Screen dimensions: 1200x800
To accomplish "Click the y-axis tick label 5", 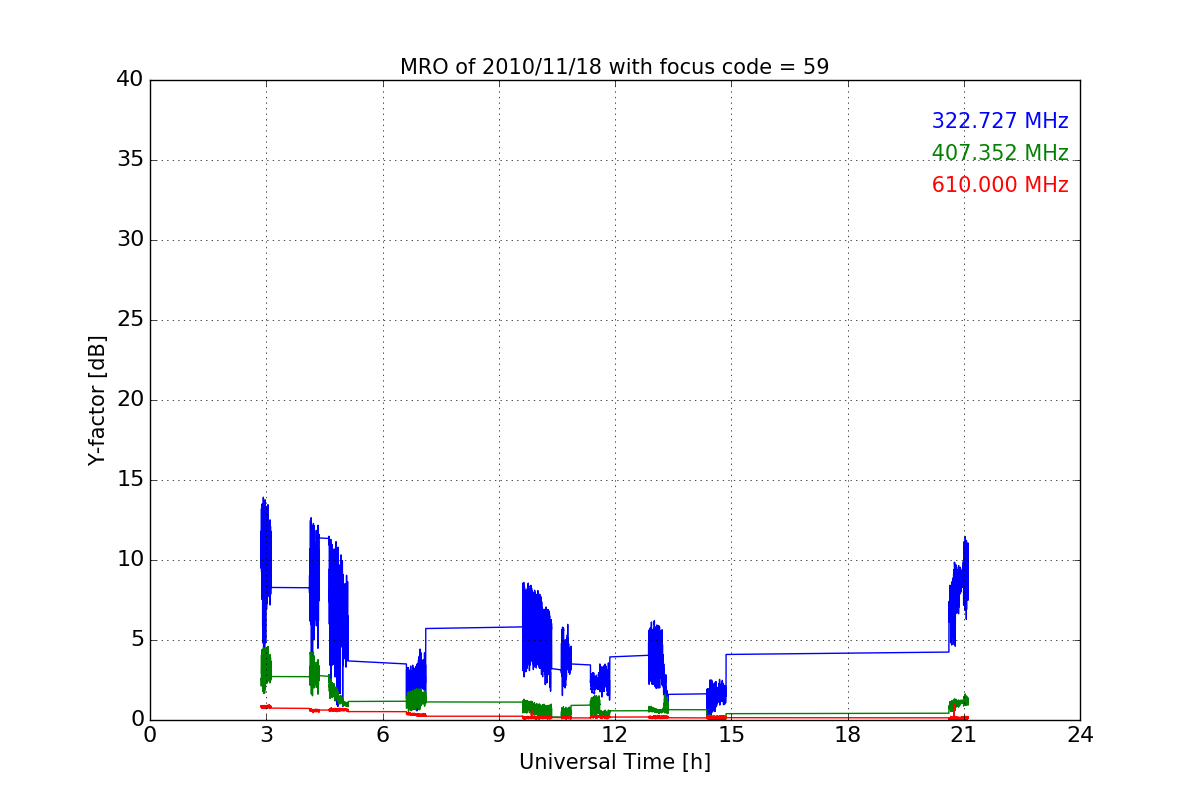I will click(136, 640).
